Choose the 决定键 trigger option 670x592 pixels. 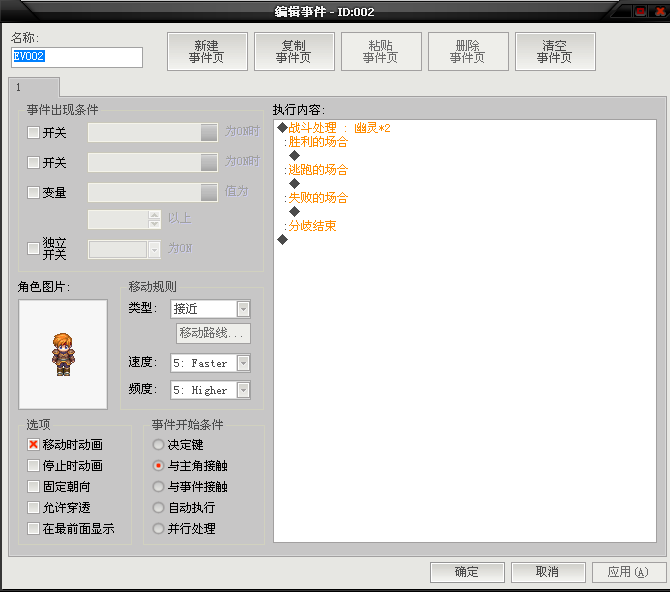click(158, 445)
